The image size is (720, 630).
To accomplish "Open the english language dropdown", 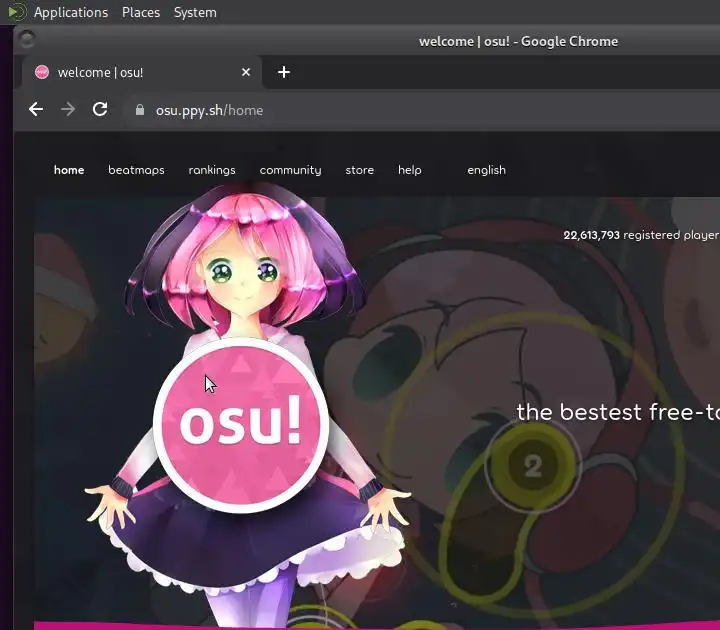I will click(486, 170).
